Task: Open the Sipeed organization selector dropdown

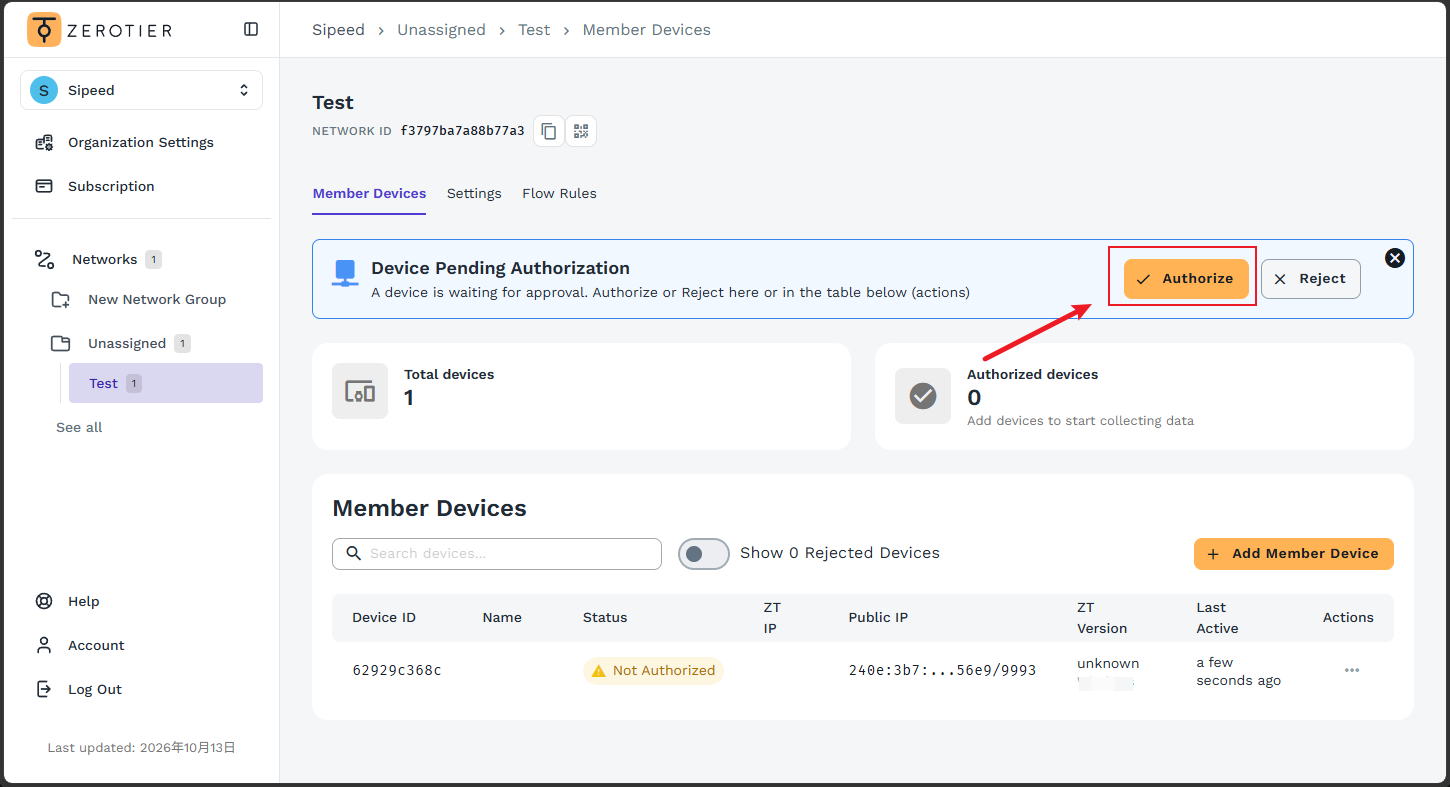Action: click(x=141, y=90)
